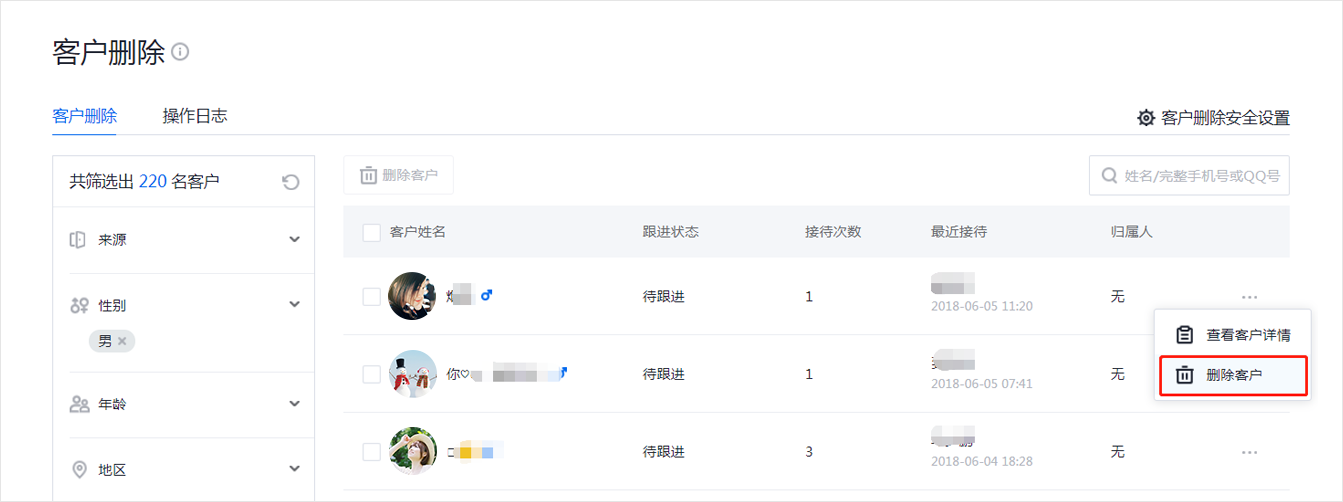Click the 来源 source icon
The height and width of the screenshot is (502, 1343).
[78, 240]
